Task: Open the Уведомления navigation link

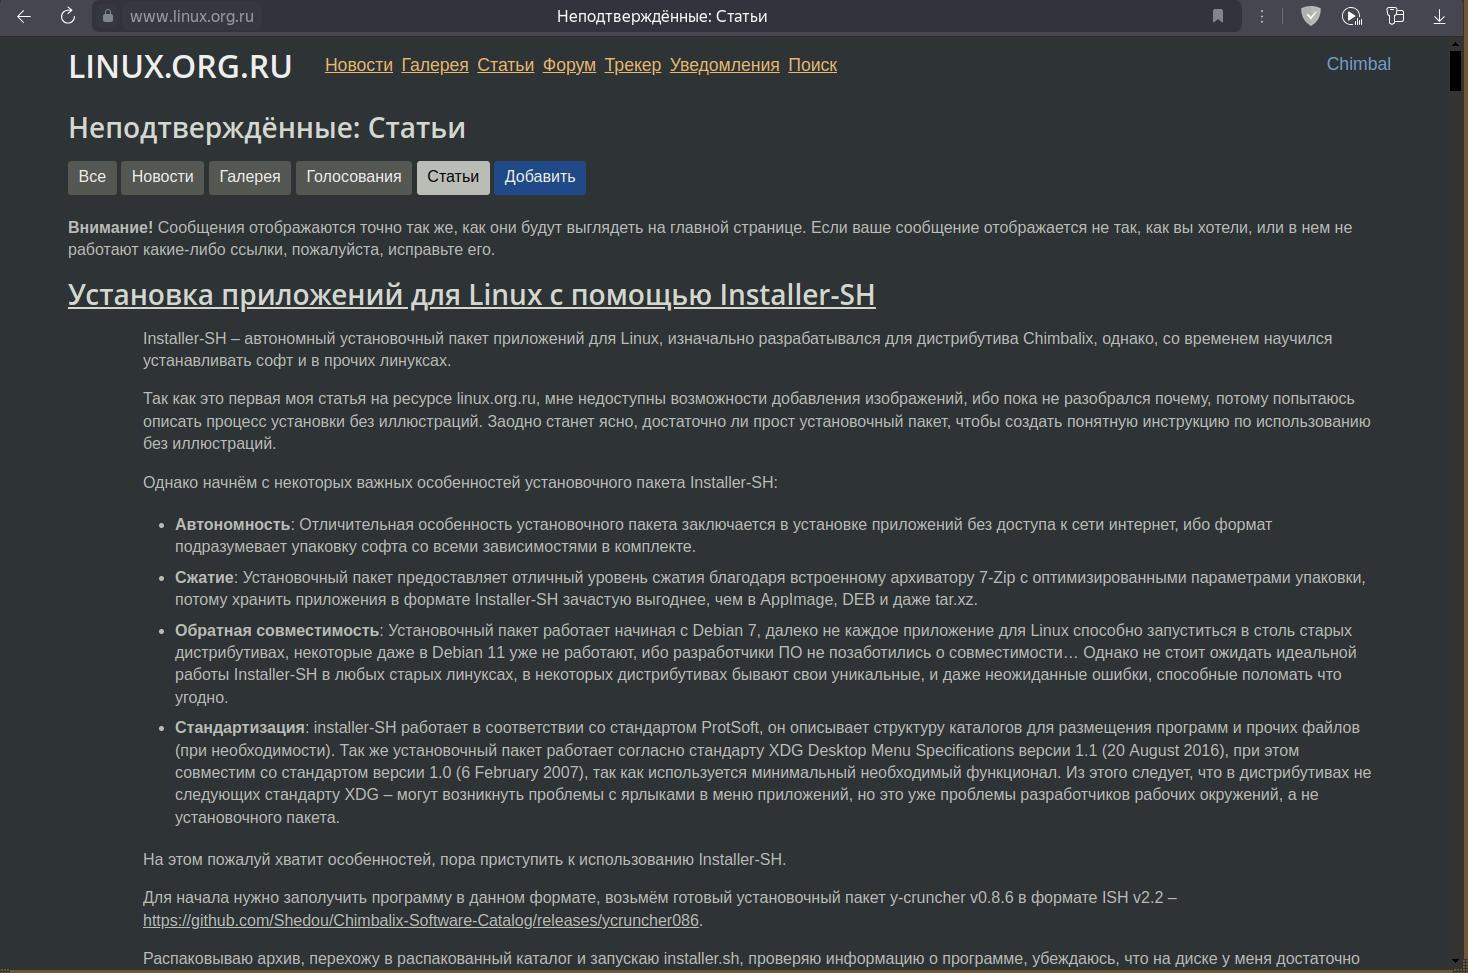Action: coord(725,65)
